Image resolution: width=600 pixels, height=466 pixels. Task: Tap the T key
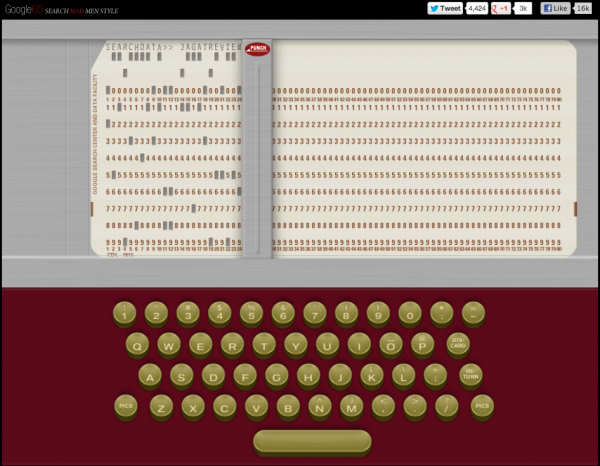[264, 345]
